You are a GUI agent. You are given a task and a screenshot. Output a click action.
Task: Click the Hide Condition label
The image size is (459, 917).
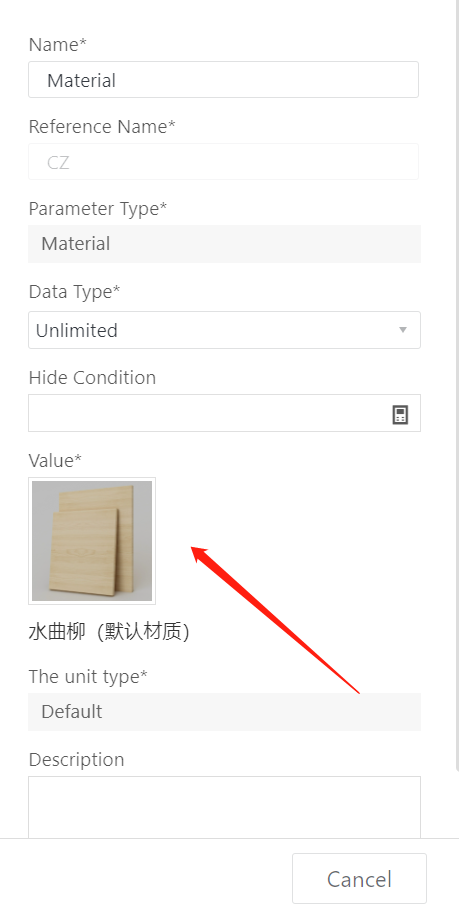click(x=92, y=377)
